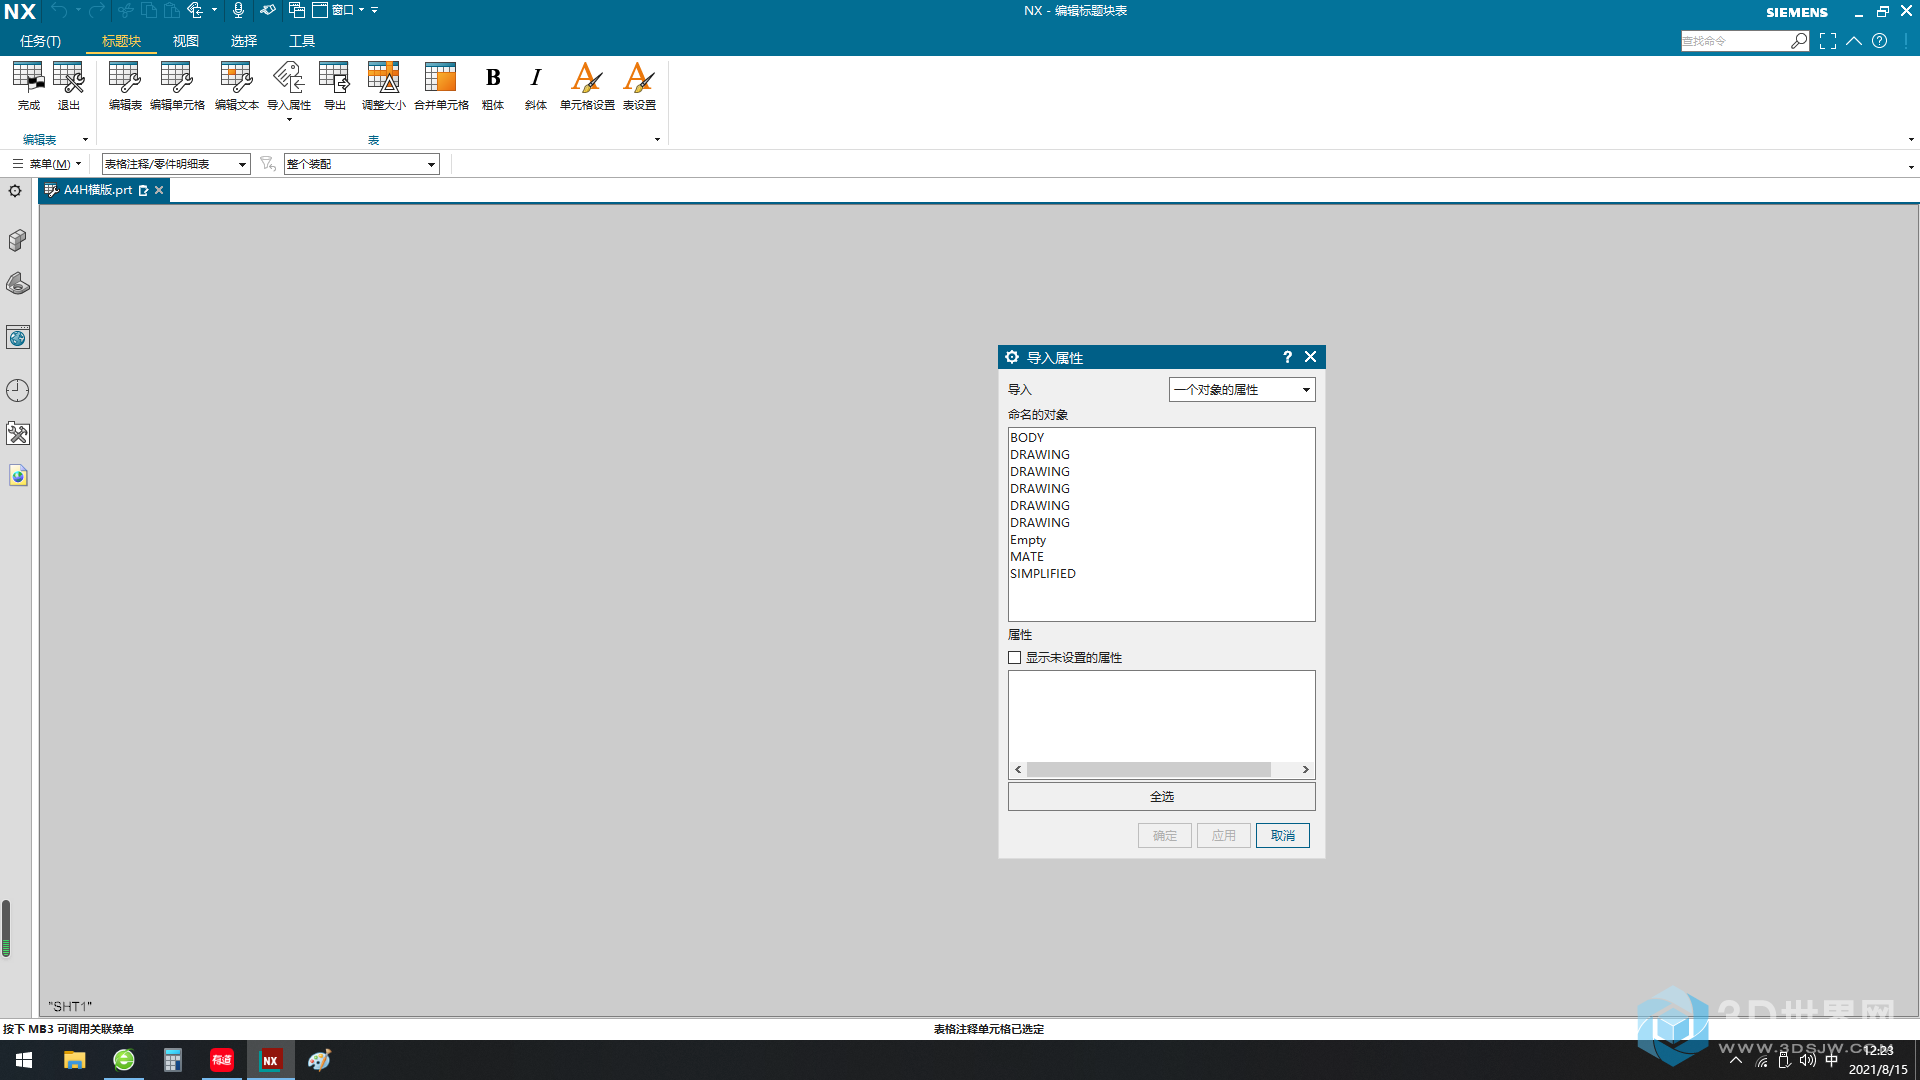Click the attribute list right scroll arrow
Screen dimensions: 1920x1080
pos(1305,770)
